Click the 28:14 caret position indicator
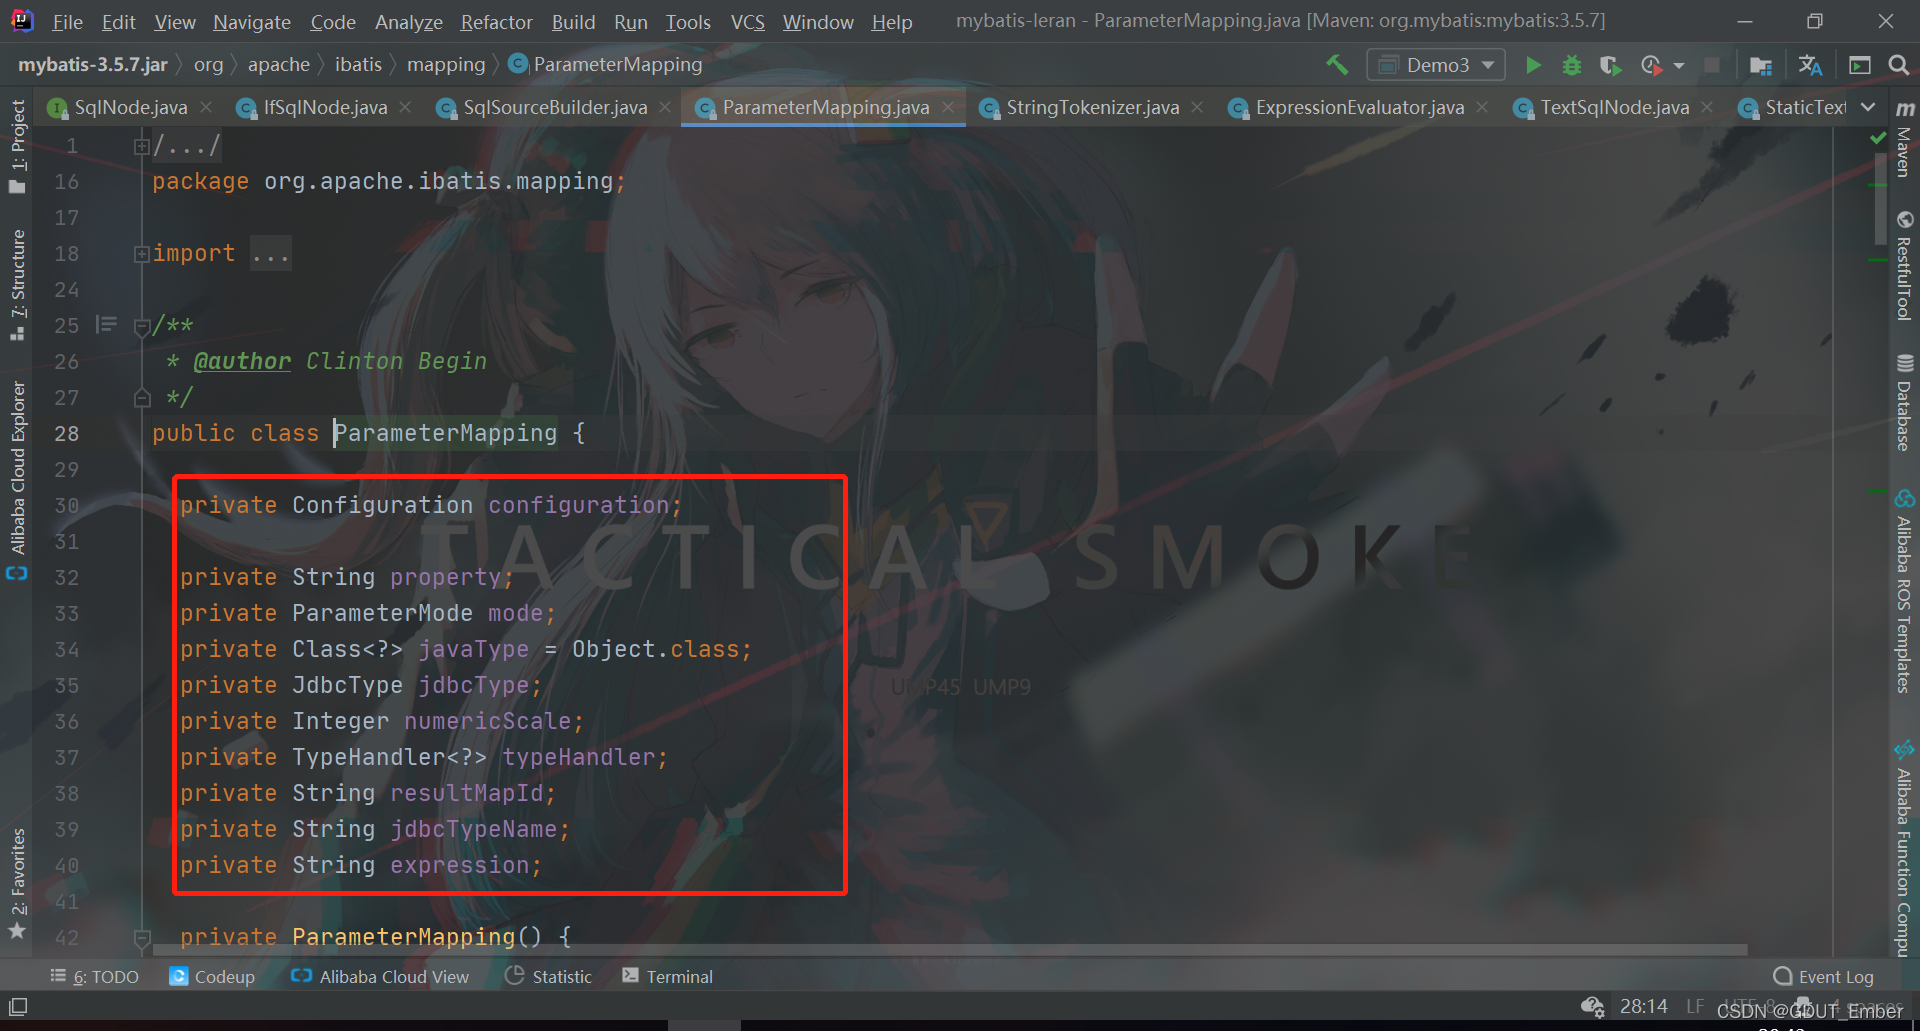This screenshot has width=1920, height=1031. click(1643, 1006)
